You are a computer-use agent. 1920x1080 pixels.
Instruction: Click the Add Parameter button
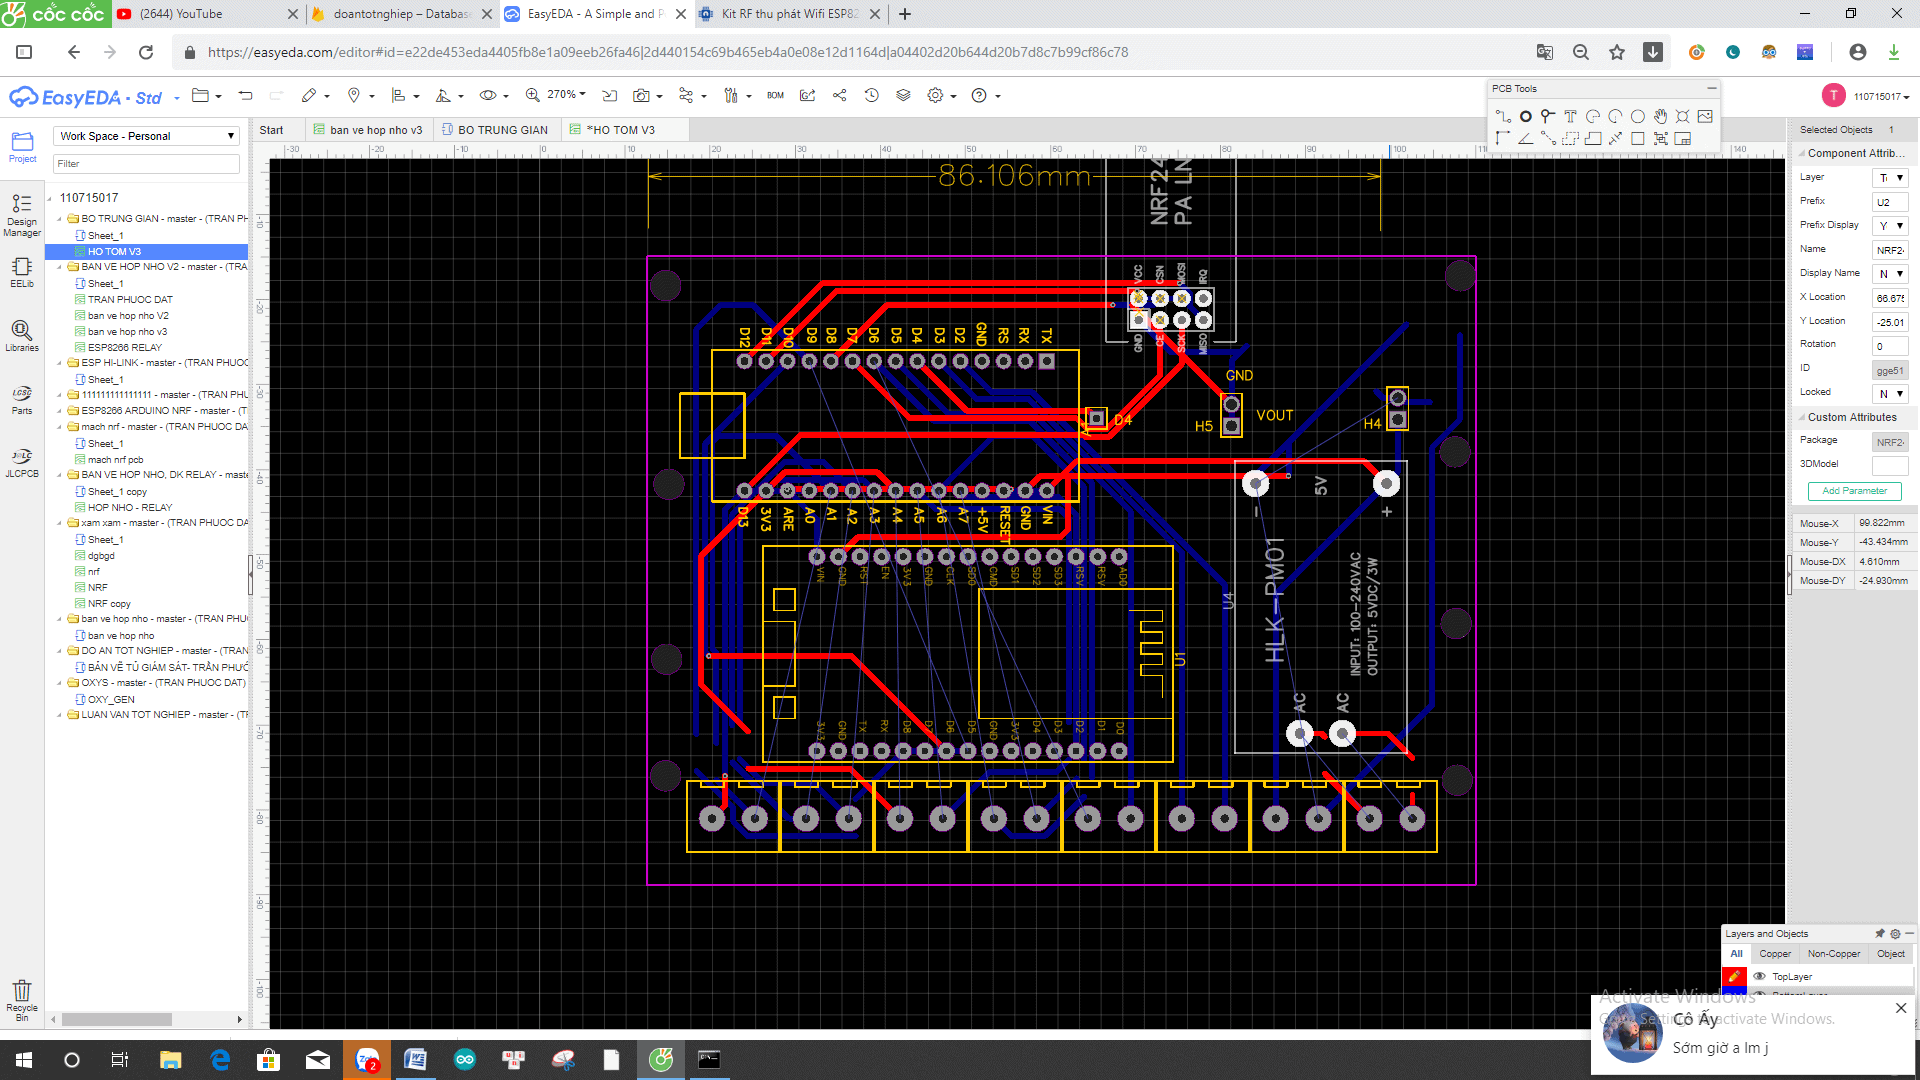[1854, 491]
